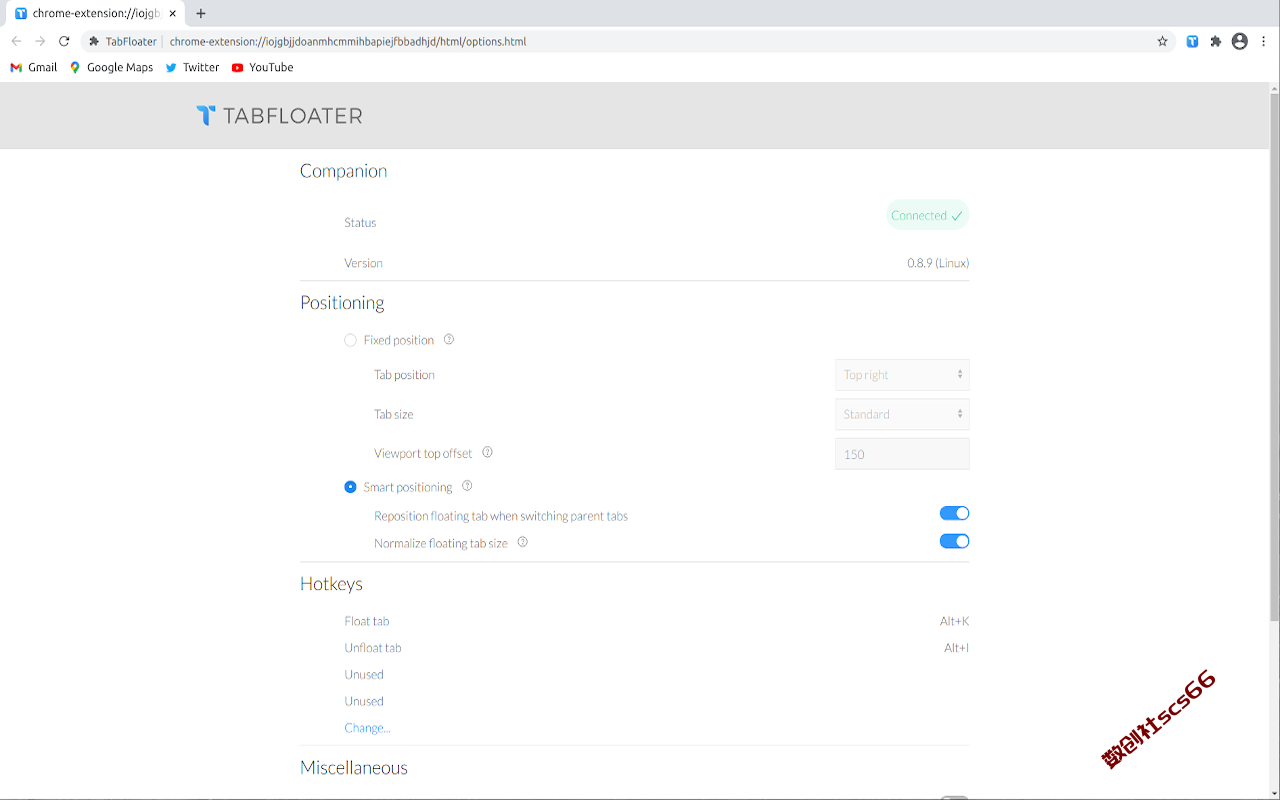
Task: Select the Smart positioning radio button
Action: (x=350, y=487)
